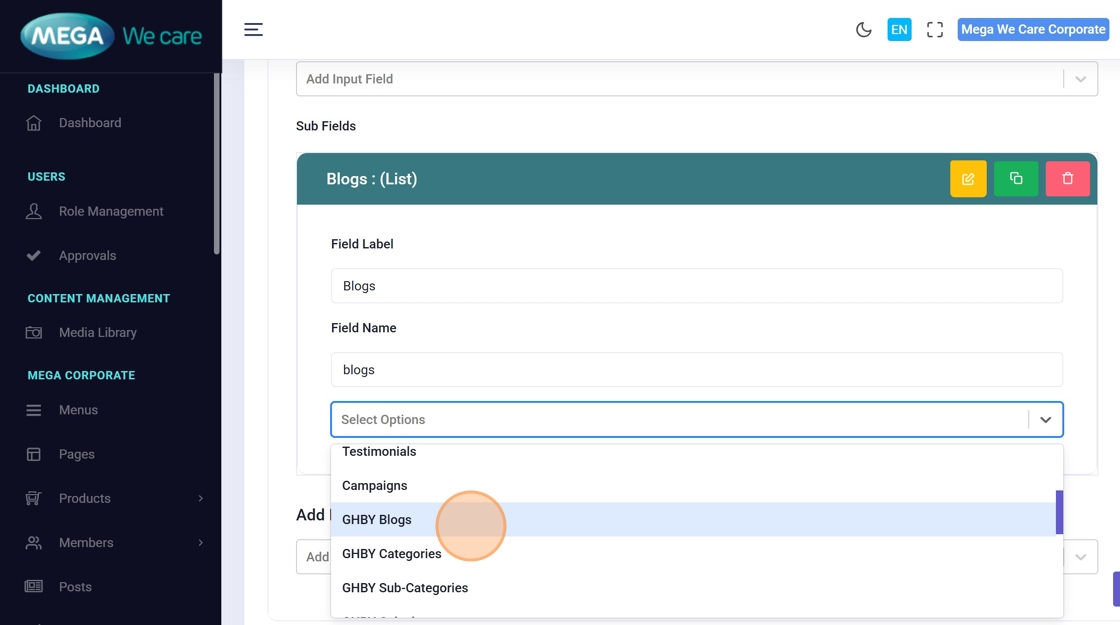
Task: Click into the Field Label input box
Action: click(696, 286)
